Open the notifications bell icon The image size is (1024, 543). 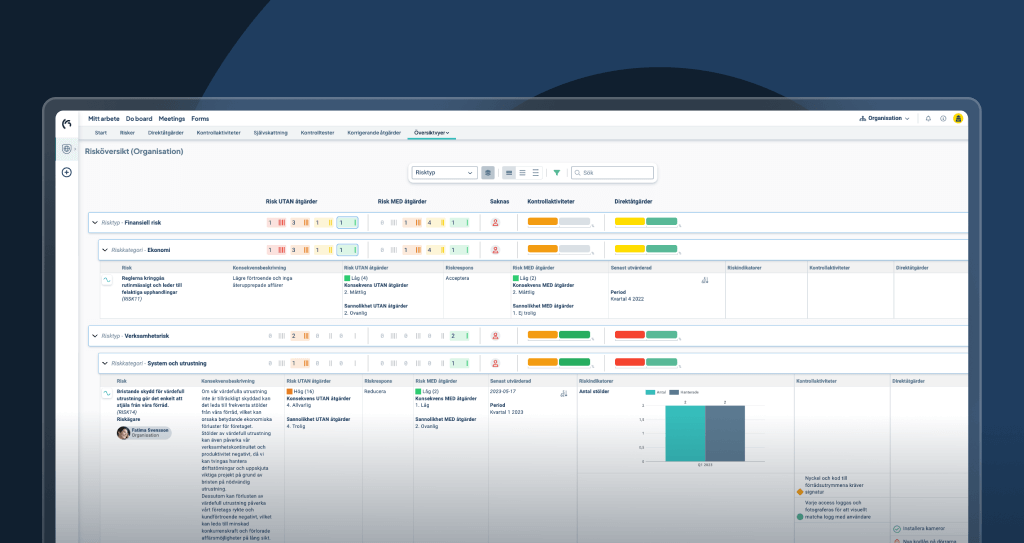click(x=928, y=118)
